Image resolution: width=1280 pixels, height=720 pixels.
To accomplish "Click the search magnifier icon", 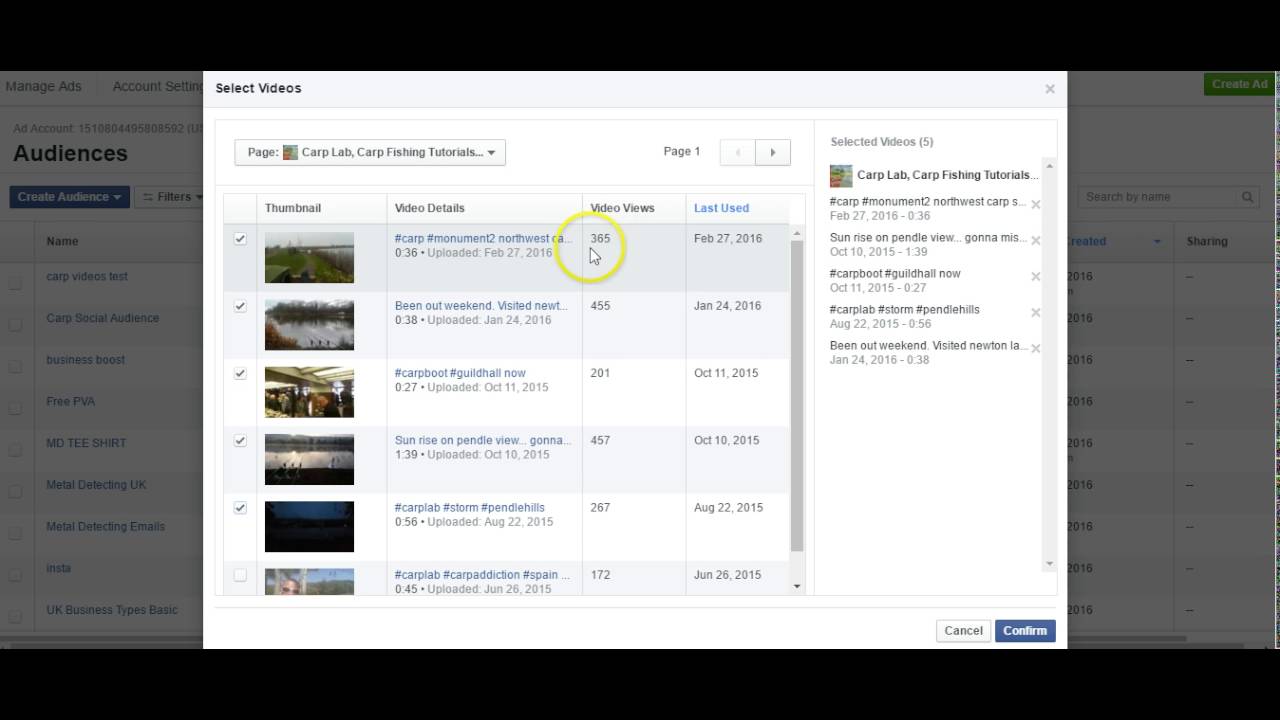I will coord(1247,197).
